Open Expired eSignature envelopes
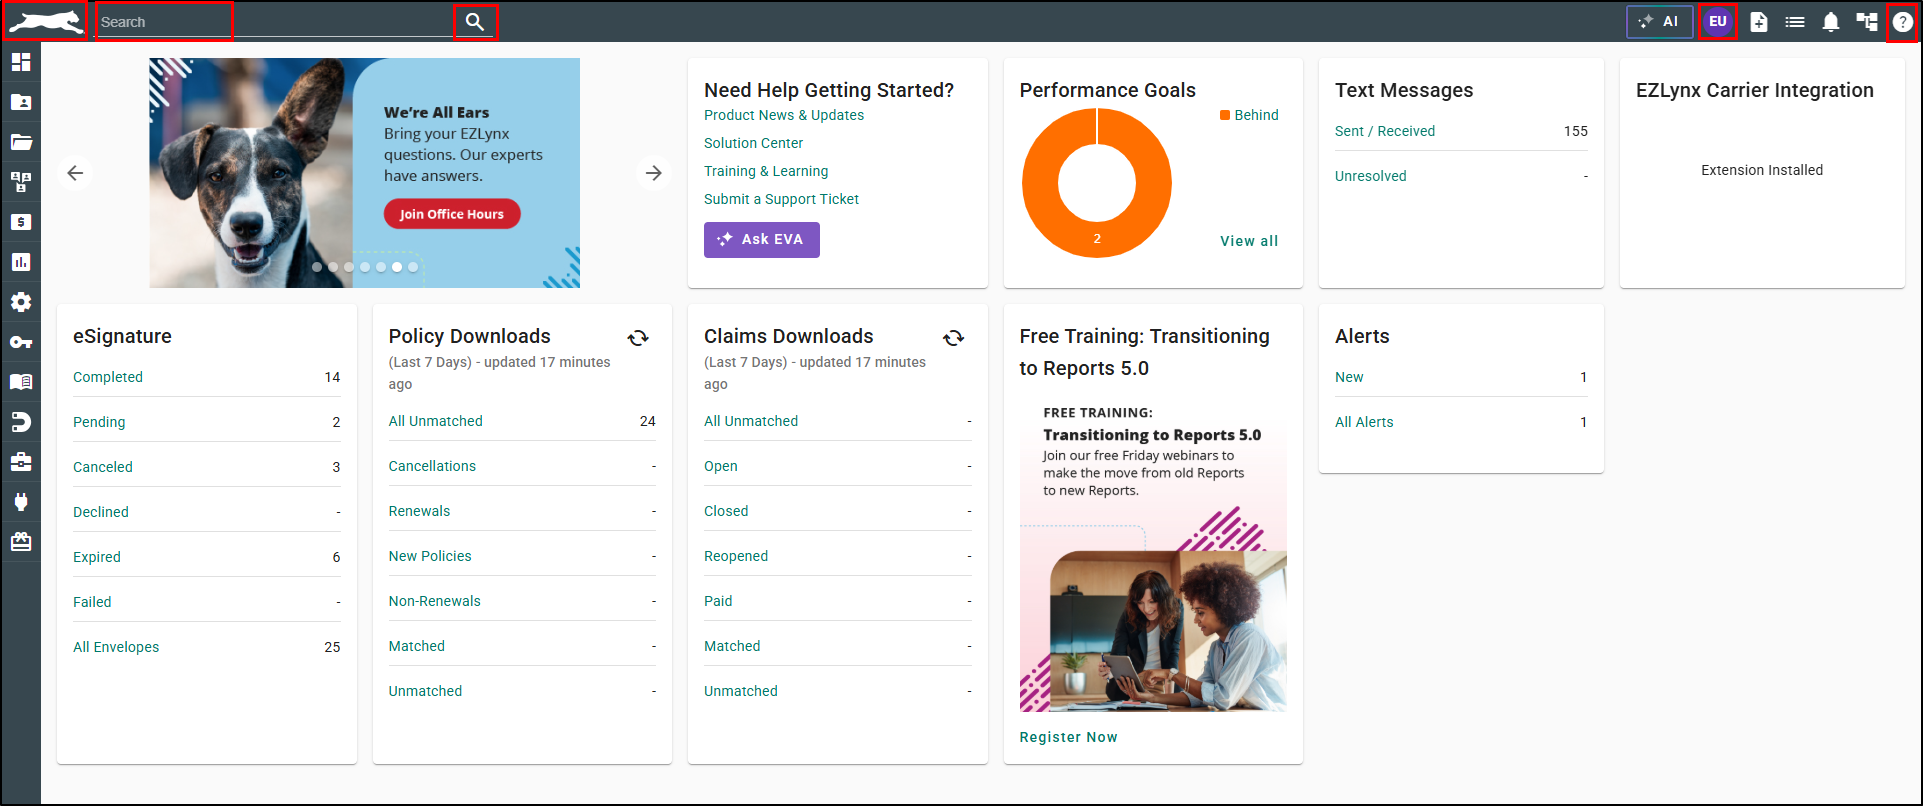This screenshot has height=806, width=1923. pyautogui.click(x=97, y=557)
